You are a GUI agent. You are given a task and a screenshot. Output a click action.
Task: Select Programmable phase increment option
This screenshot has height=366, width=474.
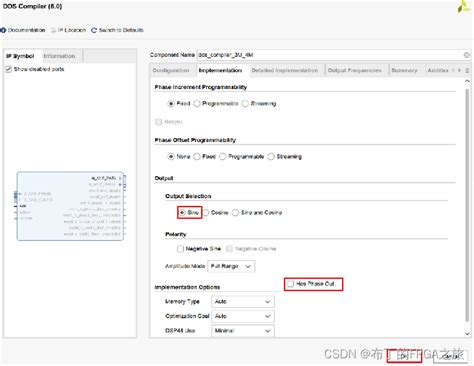click(x=197, y=104)
